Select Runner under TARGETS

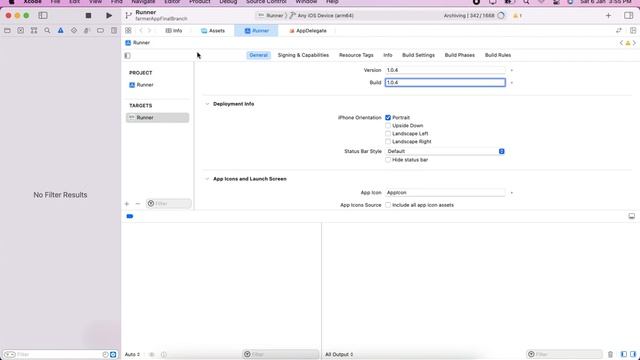coord(158,118)
